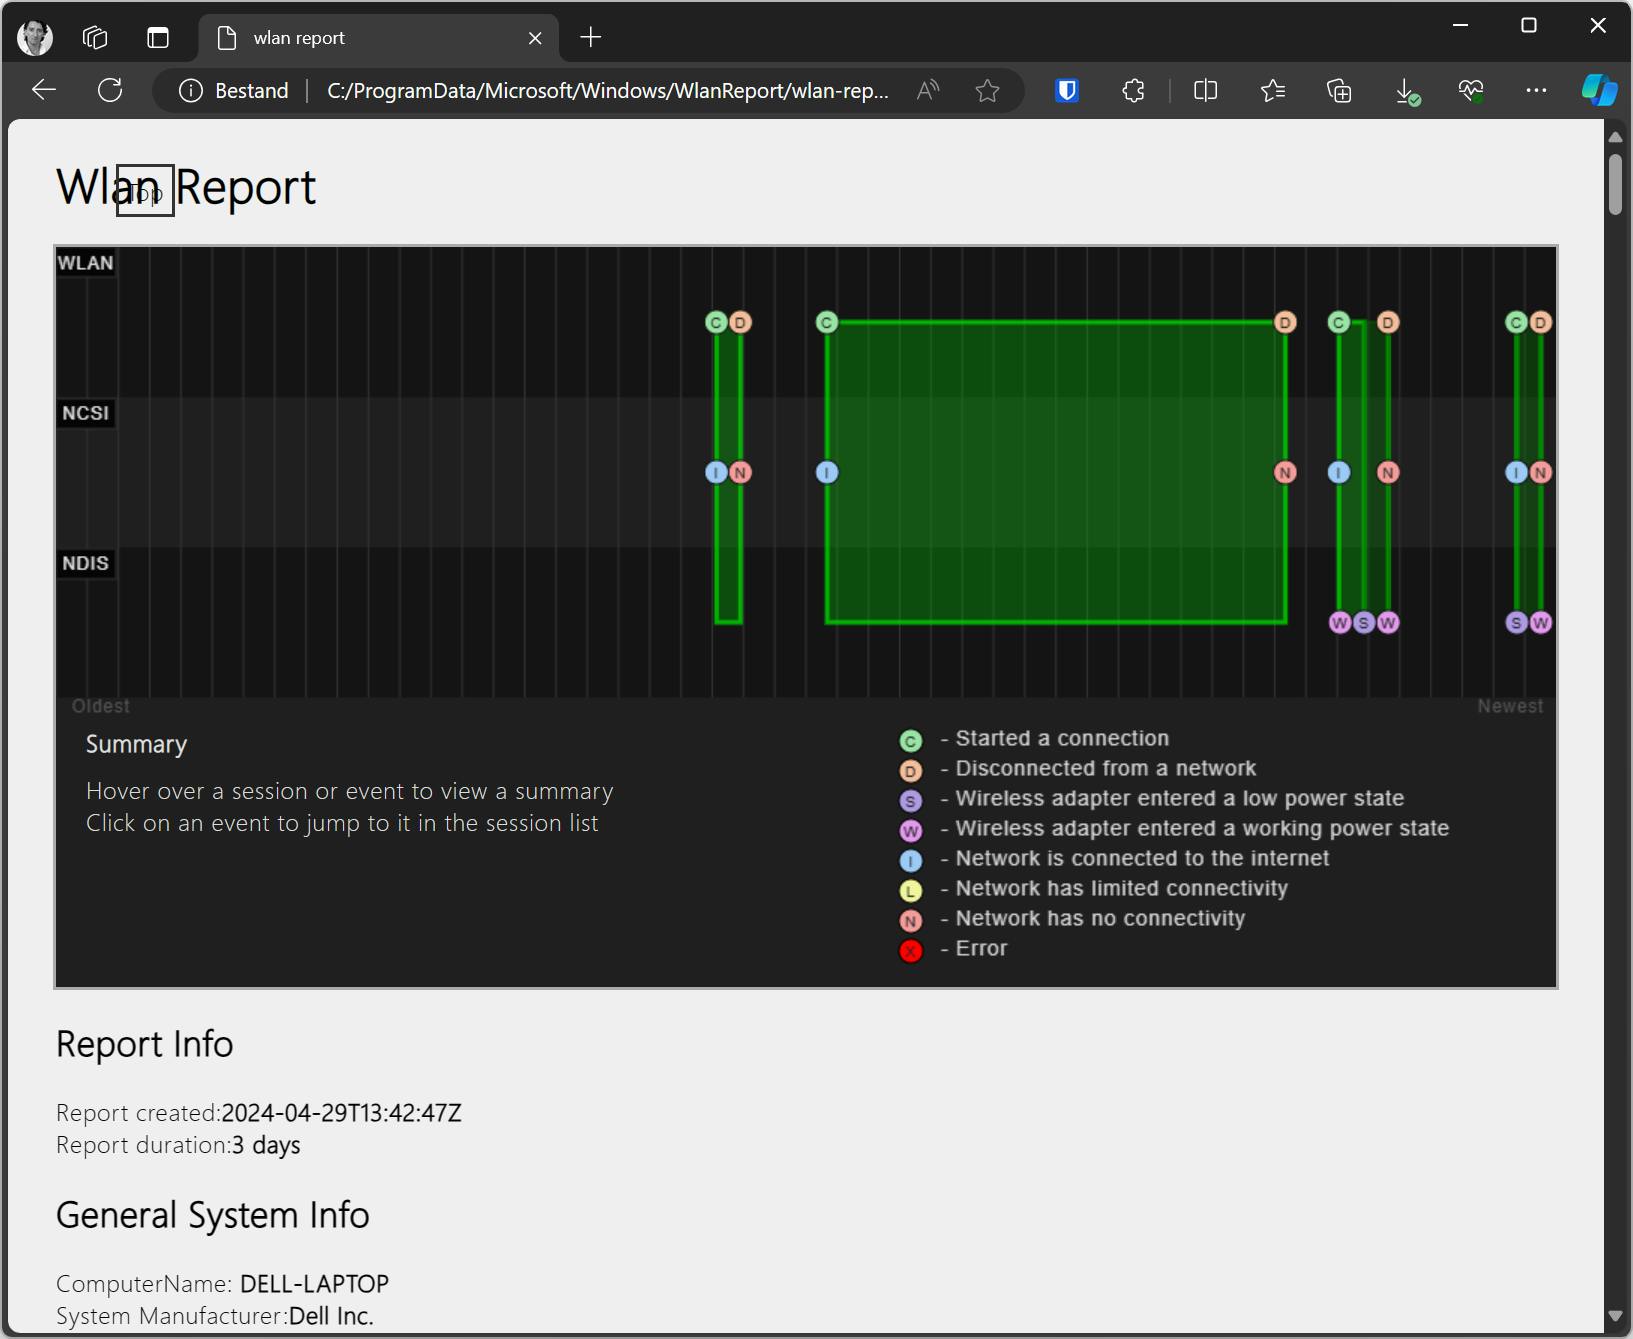The image size is (1633, 1339).
Task: Add page to favorites with star icon
Action: tap(987, 91)
